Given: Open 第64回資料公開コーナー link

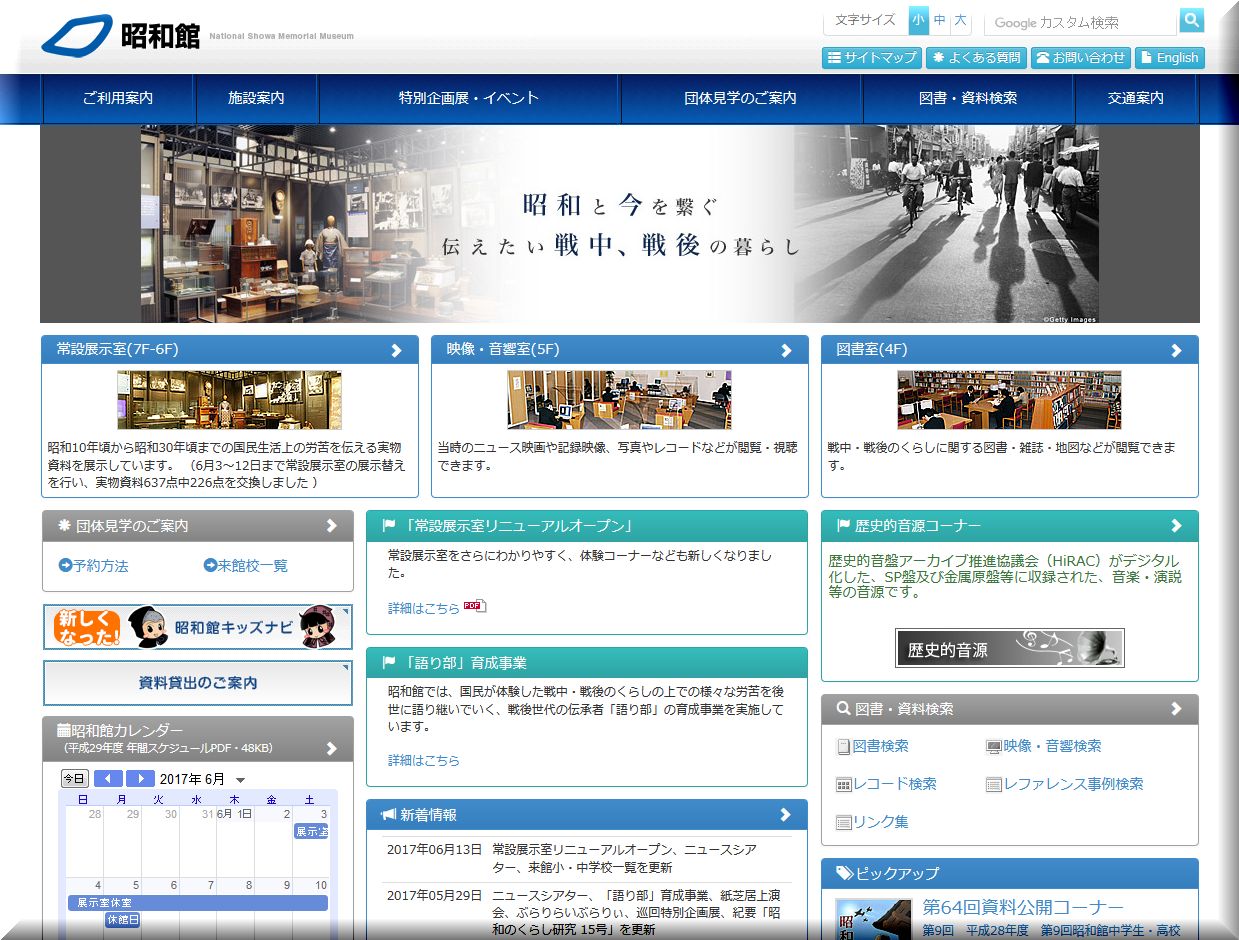Looking at the screenshot, I should 1023,907.
